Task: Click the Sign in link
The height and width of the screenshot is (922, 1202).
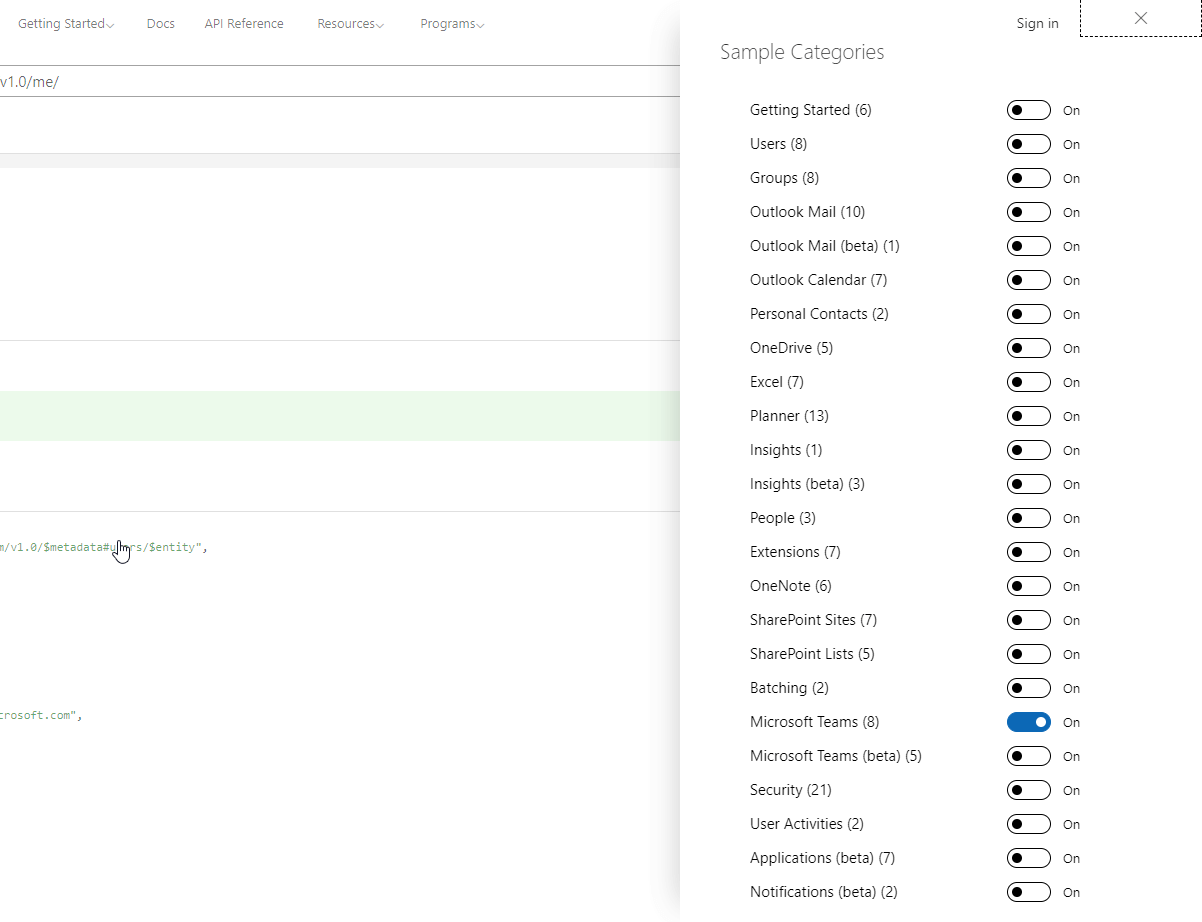Action: click(x=1036, y=23)
